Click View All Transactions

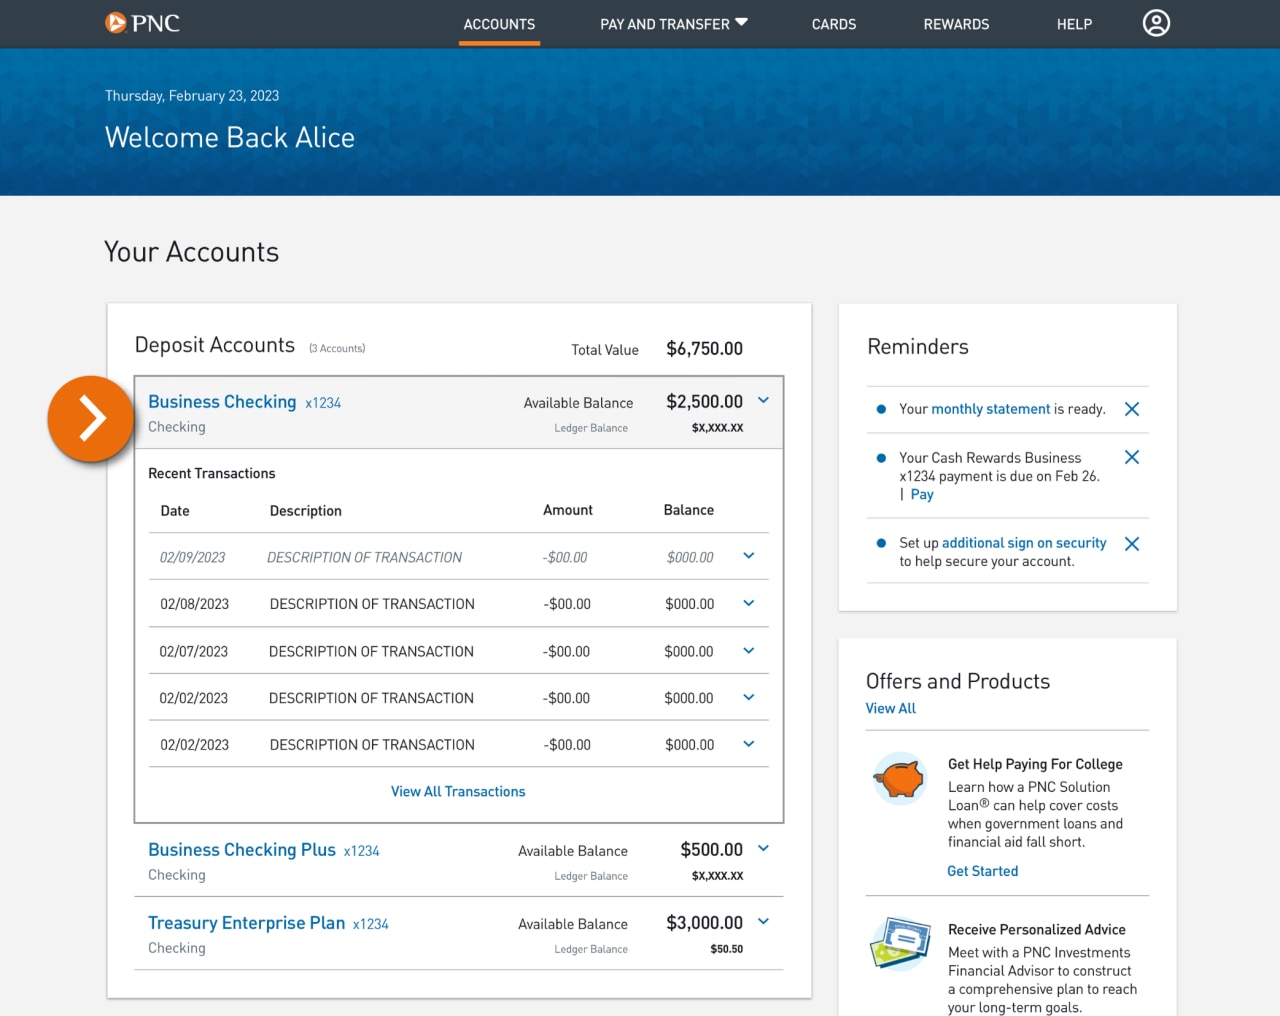click(x=457, y=791)
